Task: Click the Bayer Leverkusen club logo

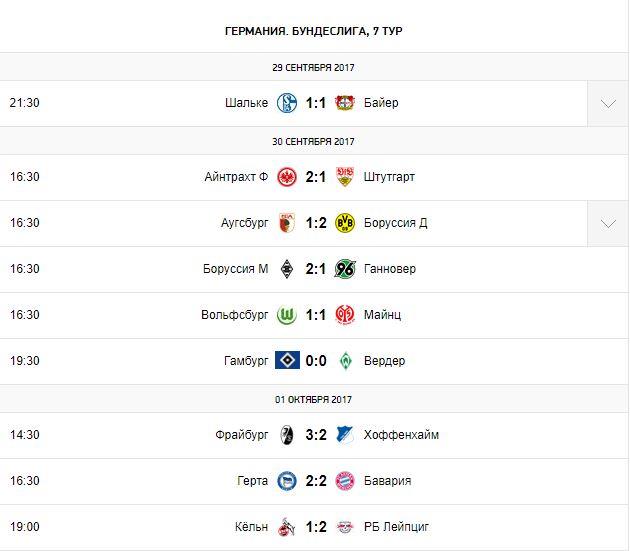Action: tap(345, 103)
